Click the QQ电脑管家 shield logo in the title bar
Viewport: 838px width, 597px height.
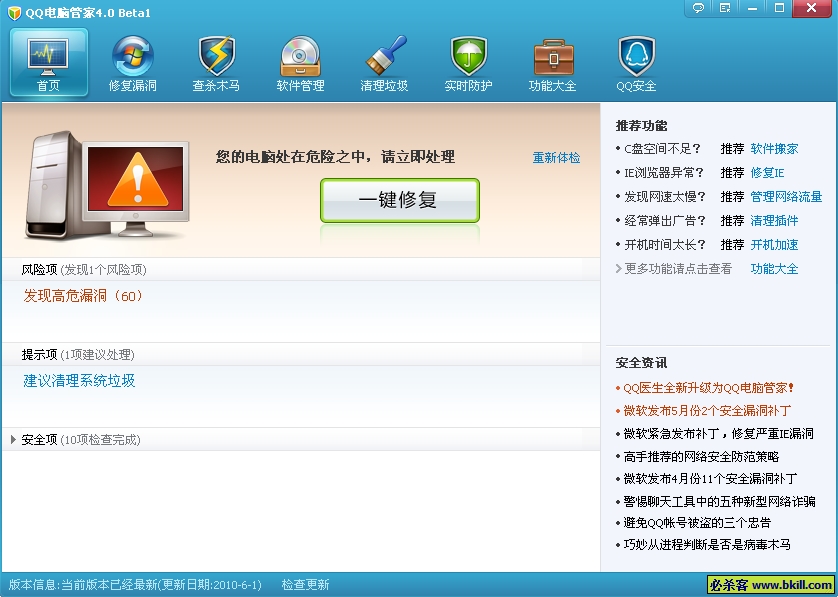tap(14, 13)
